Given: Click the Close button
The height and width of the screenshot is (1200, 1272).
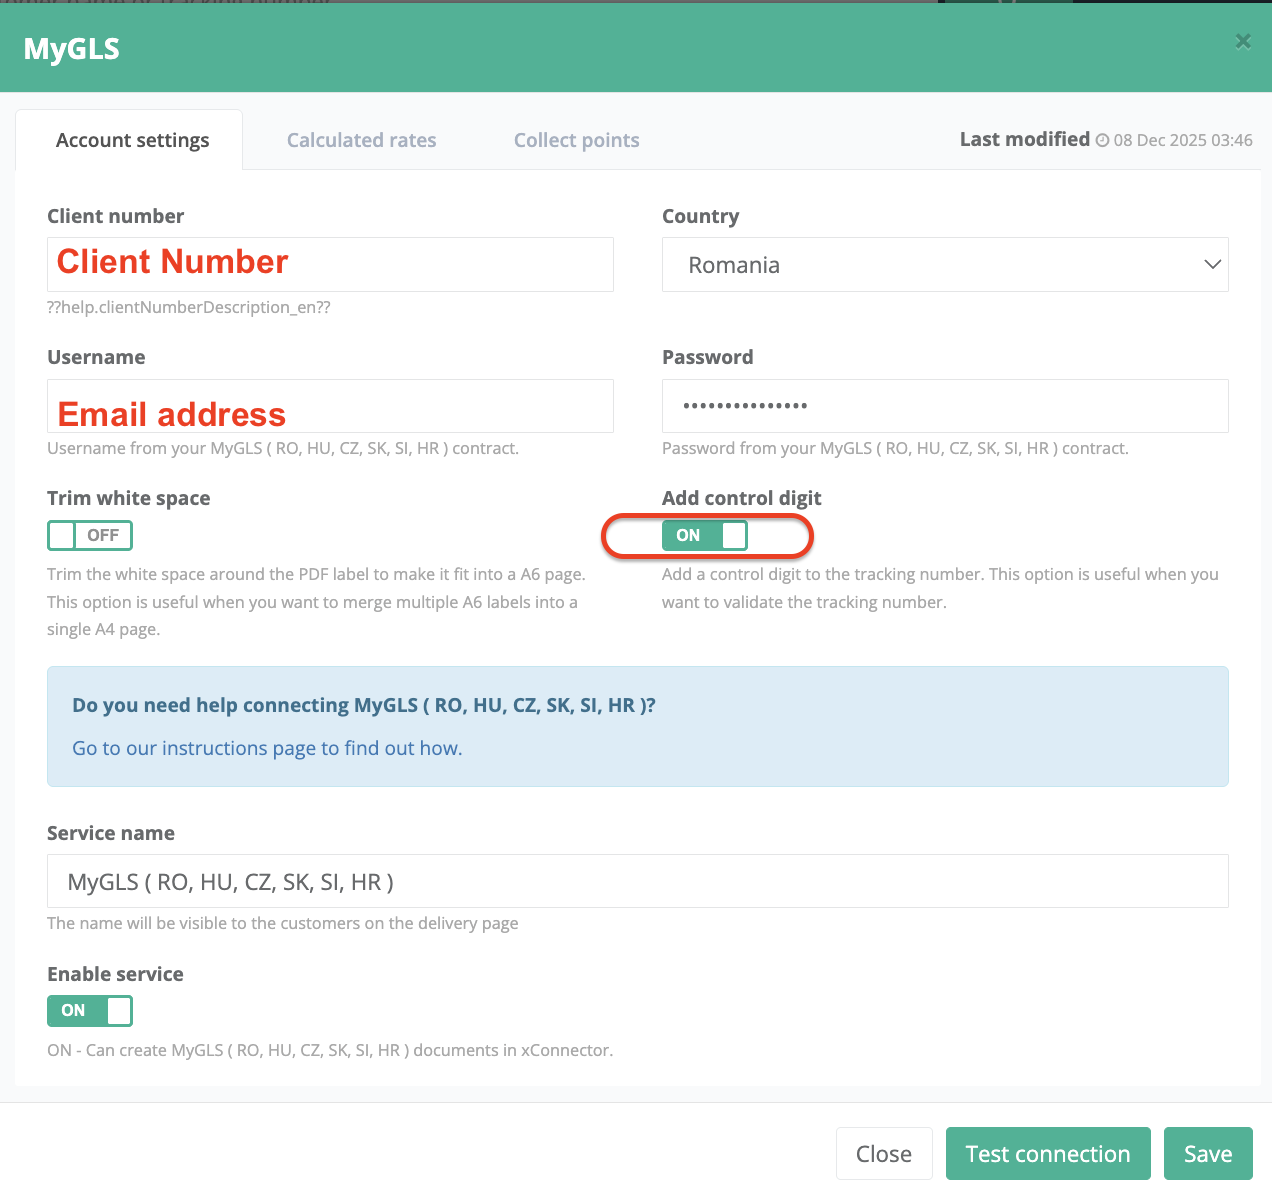Looking at the screenshot, I should [x=884, y=1154].
